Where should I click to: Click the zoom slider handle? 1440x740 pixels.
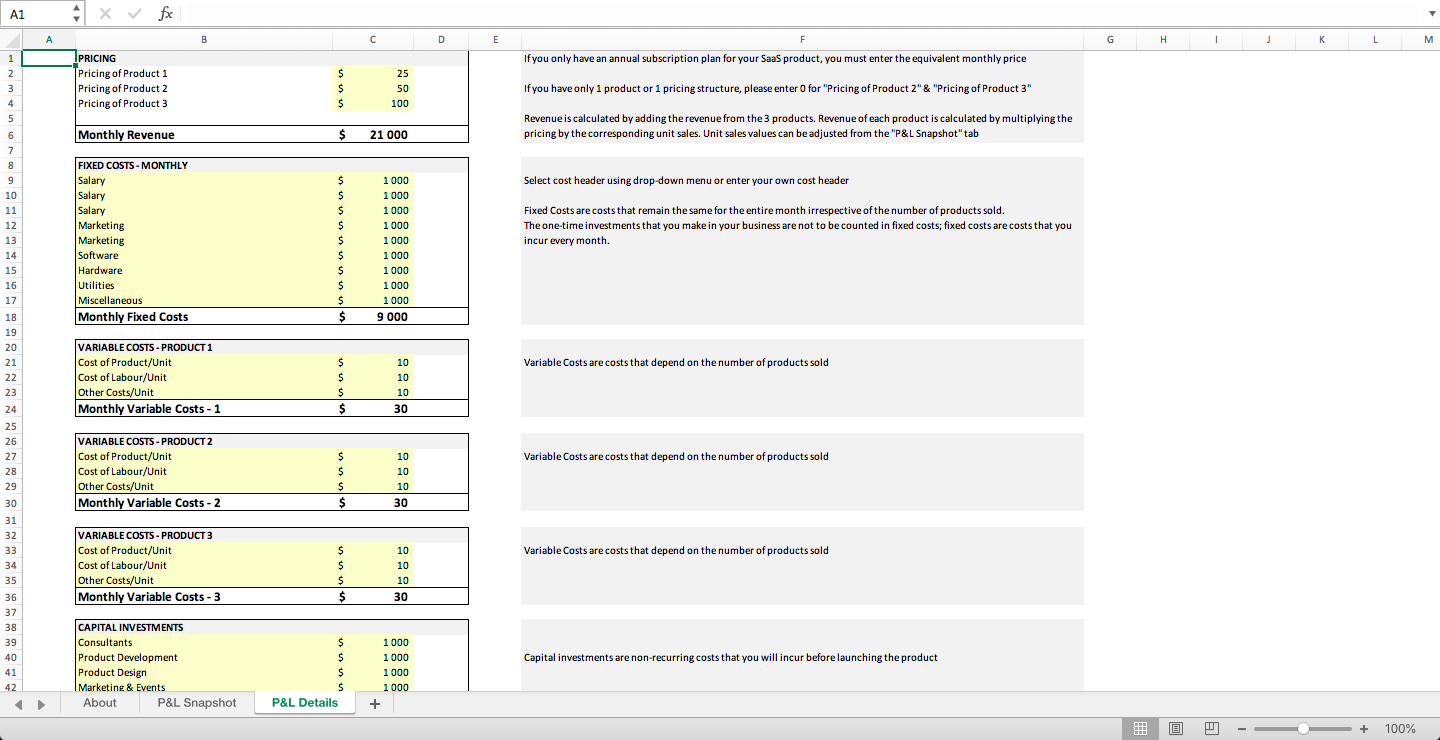(1302, 728)
